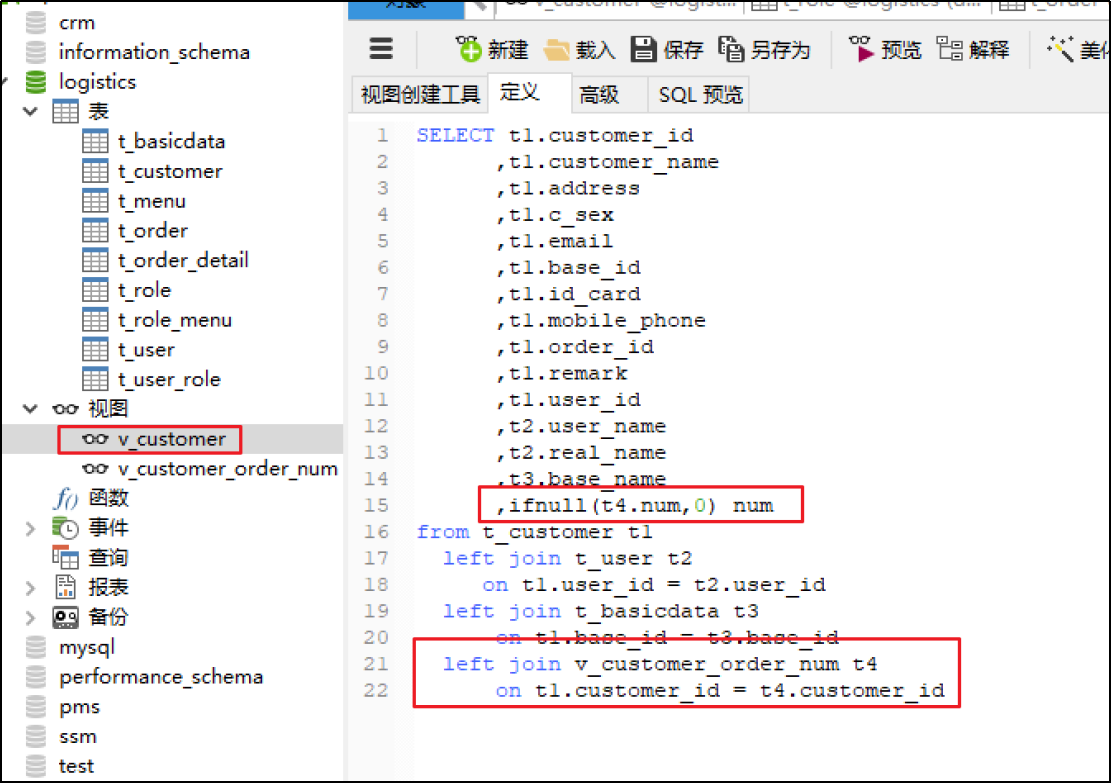
Task: Click the crm database cylinder icon
Action: click(x=36, y=23)
